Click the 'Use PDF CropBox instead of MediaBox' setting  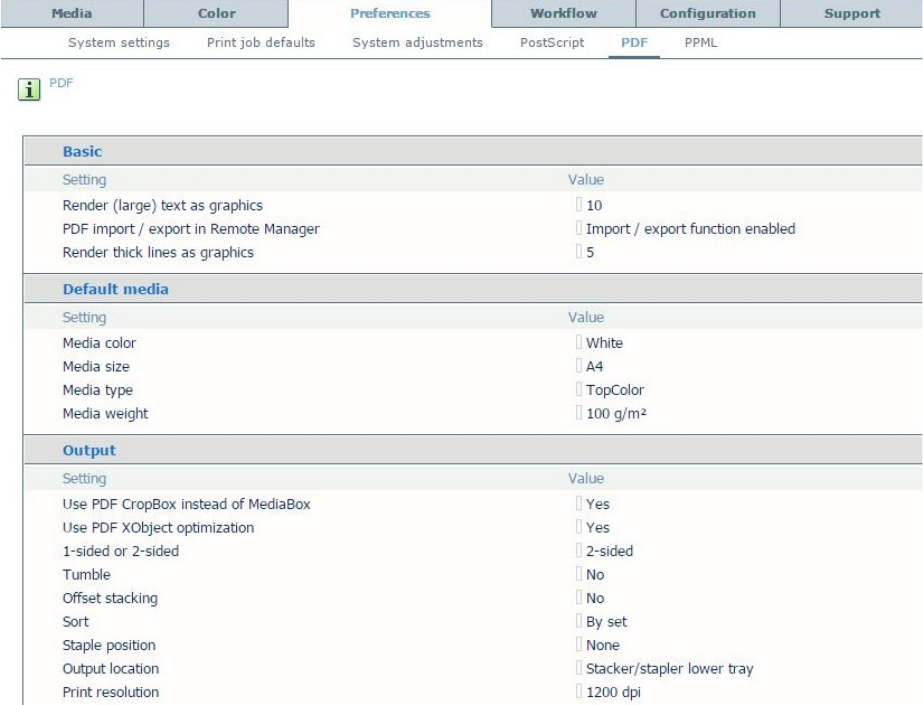[x=185, y=504]
